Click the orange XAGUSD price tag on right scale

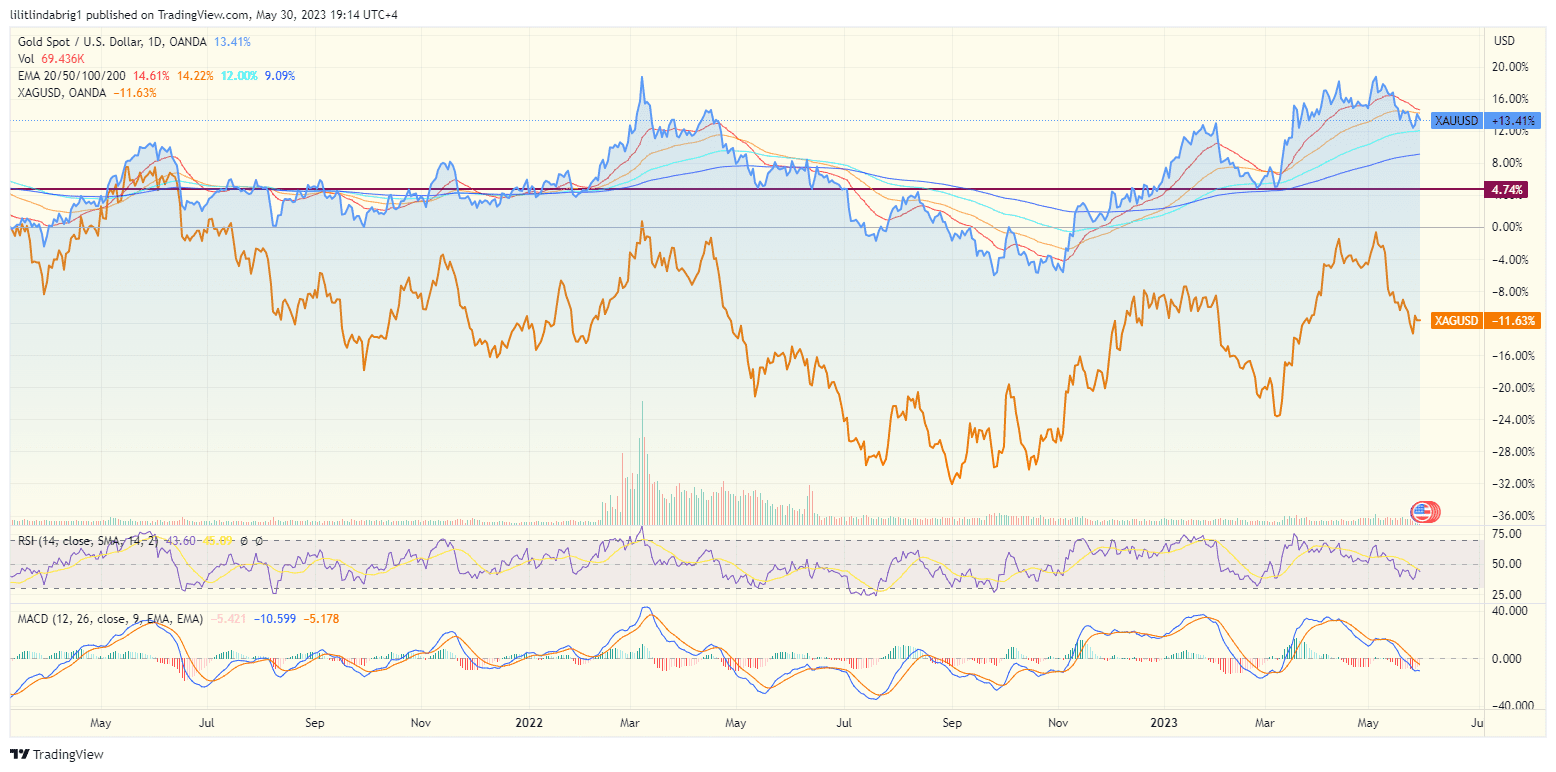pos(1455,321)
